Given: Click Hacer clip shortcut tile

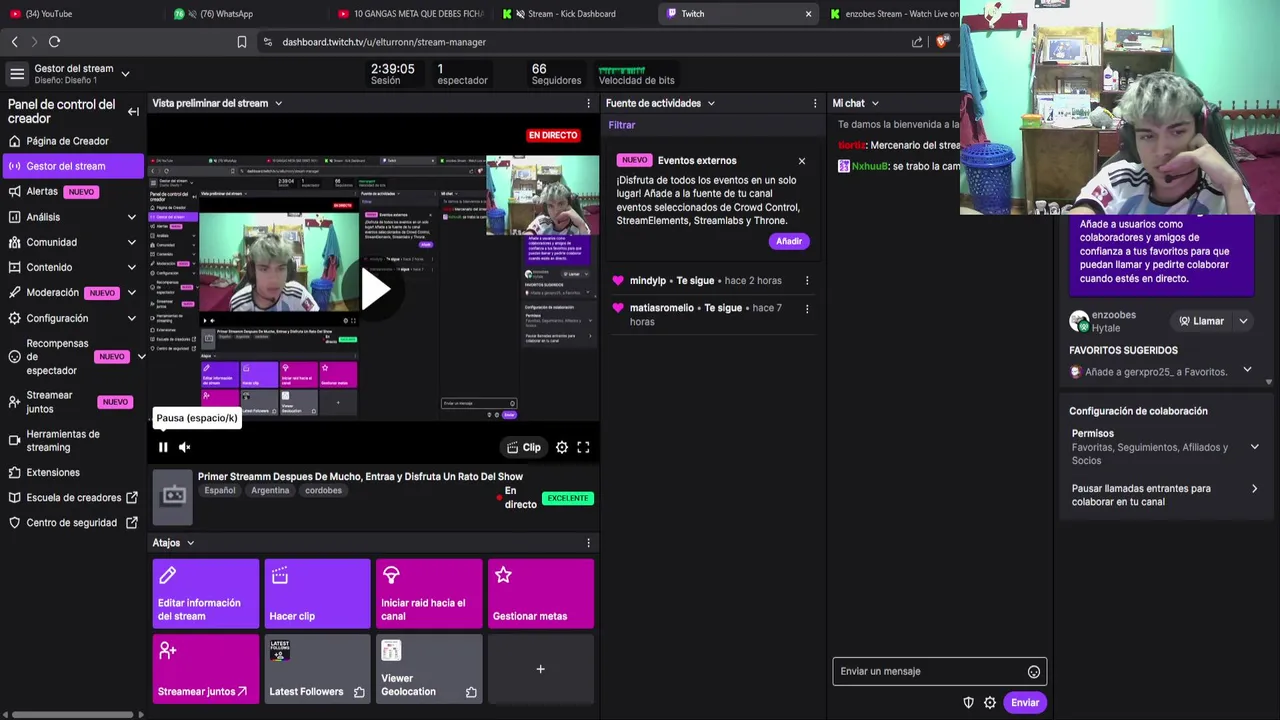Looking at the screenshot, I should [318, 594].
